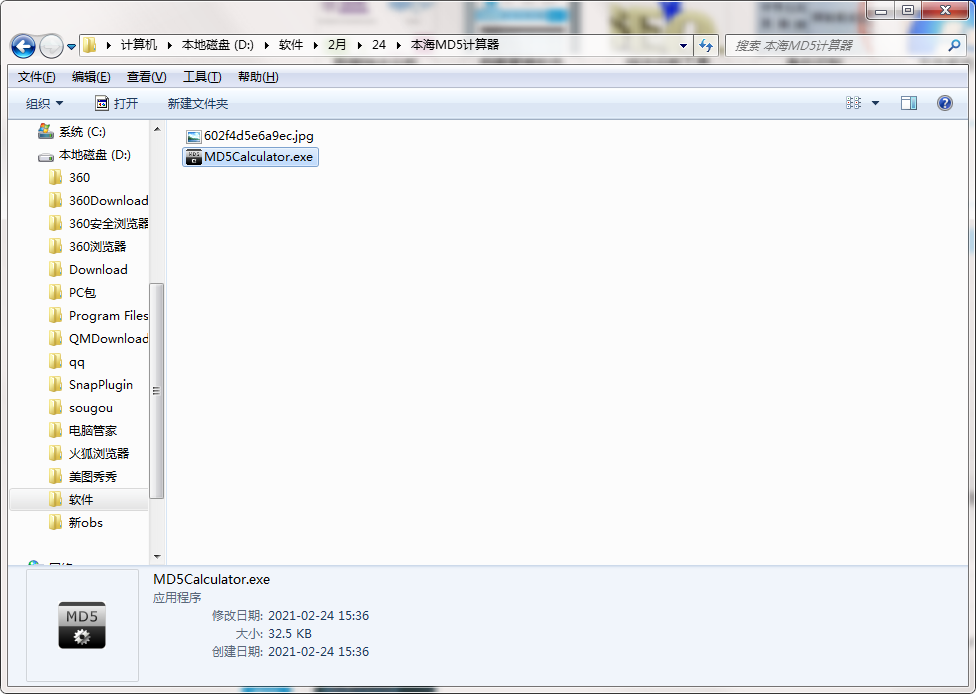Refresh the current folder view

pyautogui.click(x=705, y=45)
